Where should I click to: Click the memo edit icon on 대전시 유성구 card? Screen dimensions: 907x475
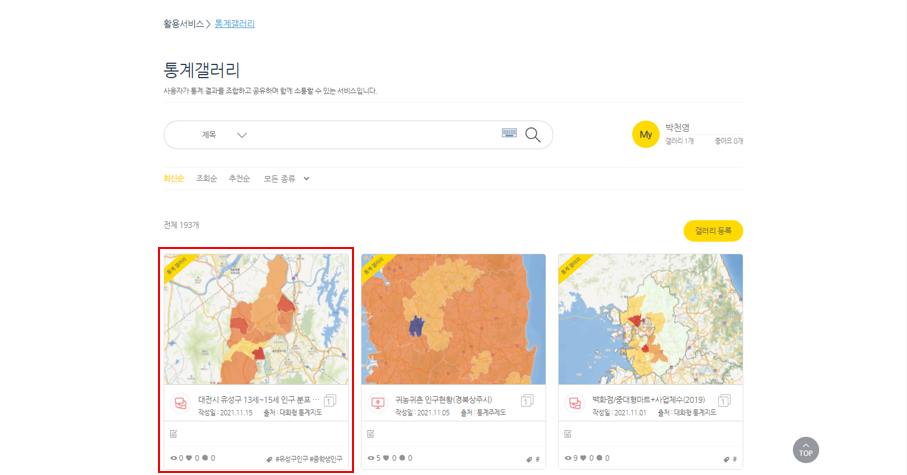(174, 434)
